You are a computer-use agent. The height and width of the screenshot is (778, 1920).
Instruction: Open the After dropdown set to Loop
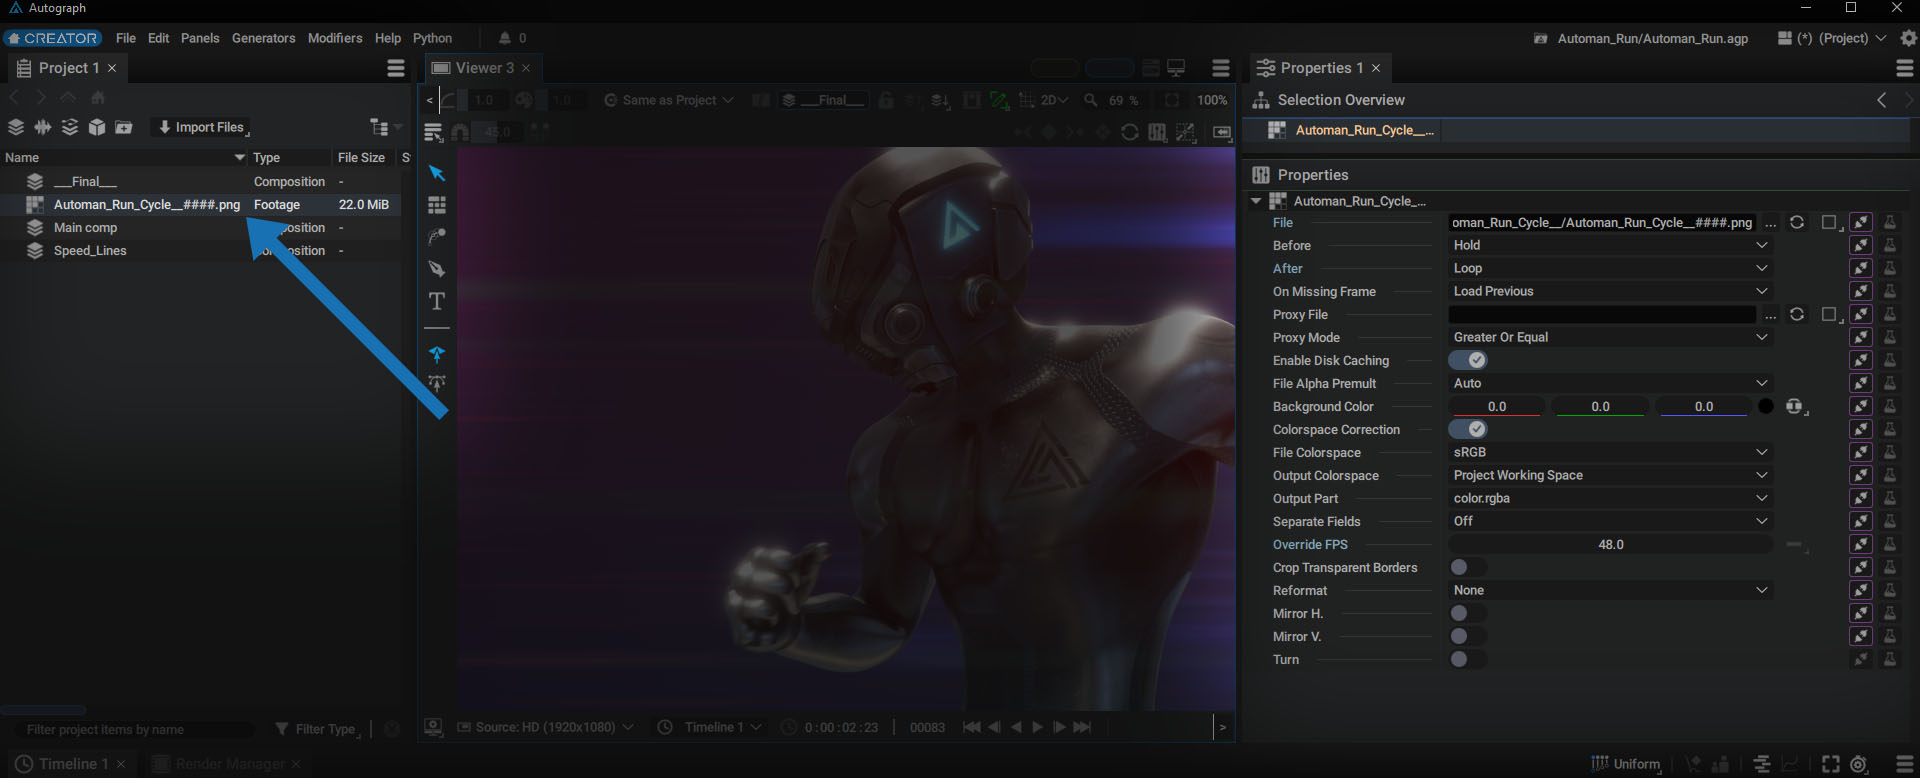coord(1610,268)
